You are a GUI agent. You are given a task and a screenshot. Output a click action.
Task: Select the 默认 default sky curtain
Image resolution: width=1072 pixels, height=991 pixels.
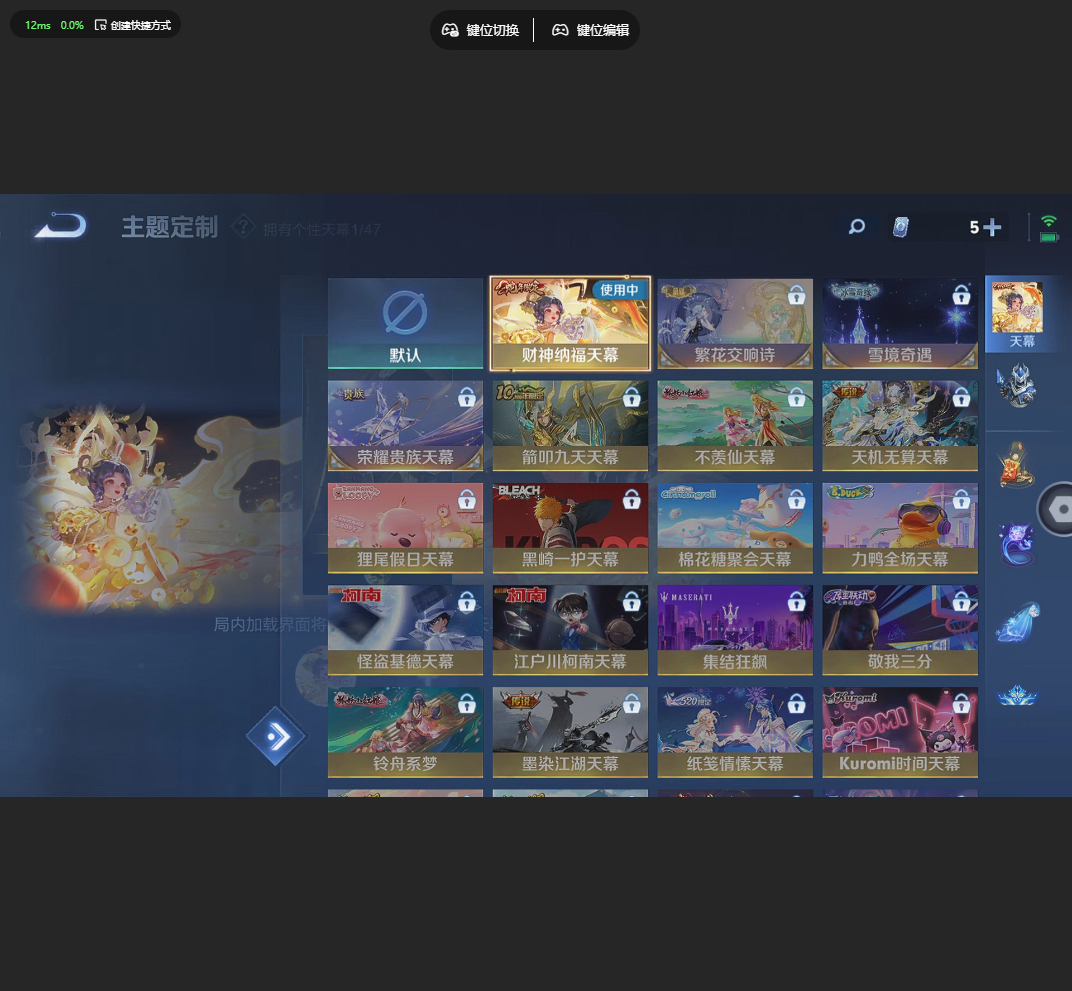click(x=405, y=324)
